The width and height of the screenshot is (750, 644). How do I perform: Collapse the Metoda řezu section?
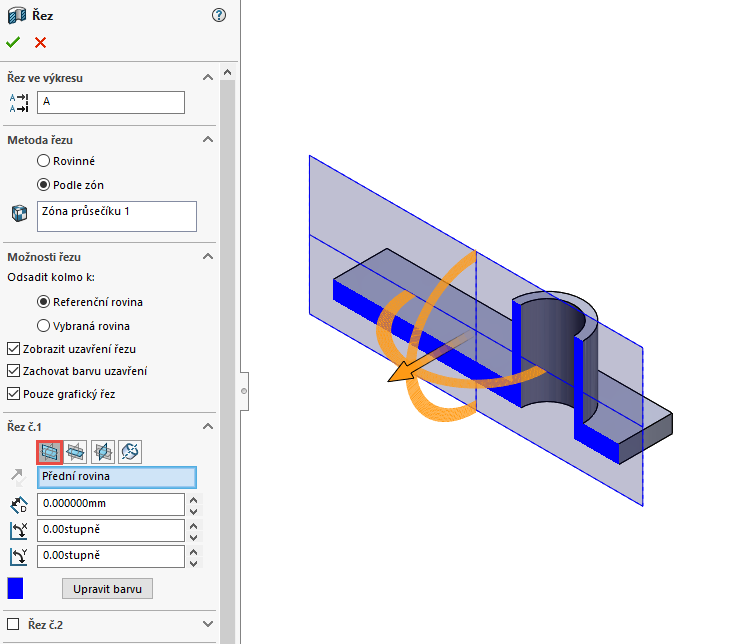pos(208,140)
